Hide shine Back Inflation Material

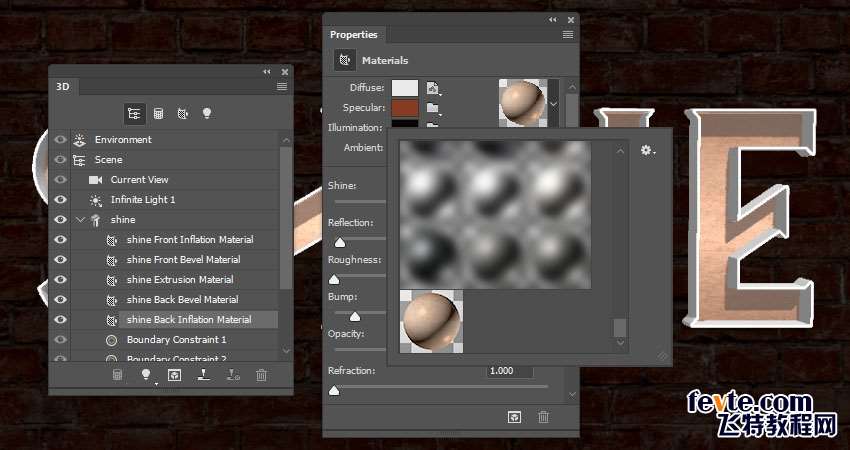pyautogui.click(x=60, y=320)
